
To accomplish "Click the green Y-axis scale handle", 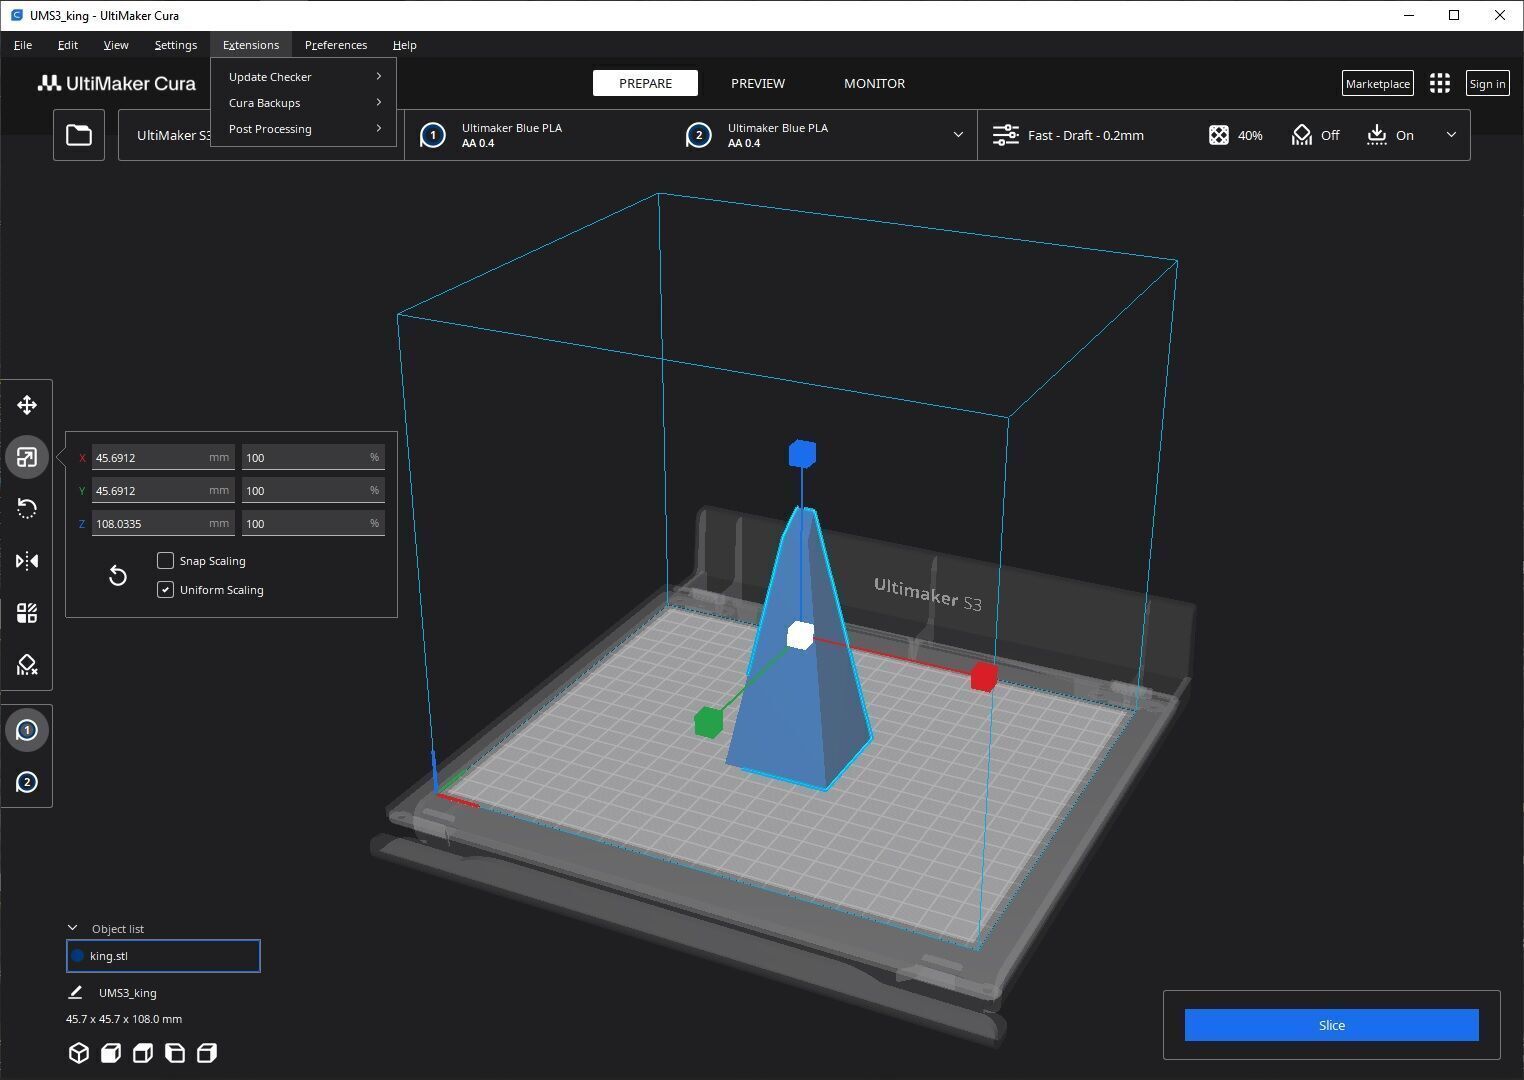I will pos(709,722).
